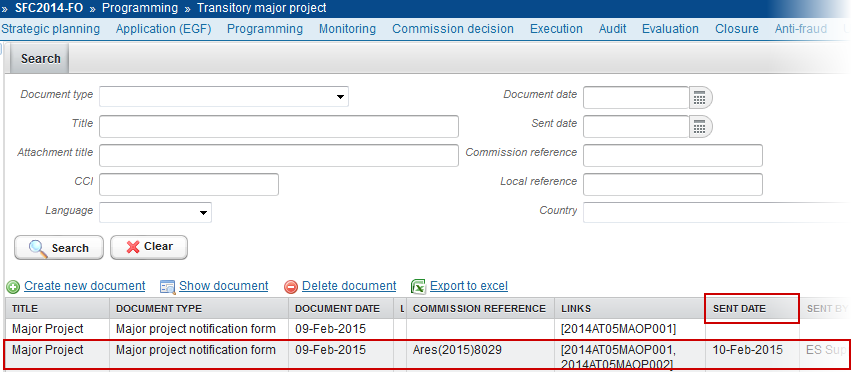Focus the Title input field

(279, 126)
